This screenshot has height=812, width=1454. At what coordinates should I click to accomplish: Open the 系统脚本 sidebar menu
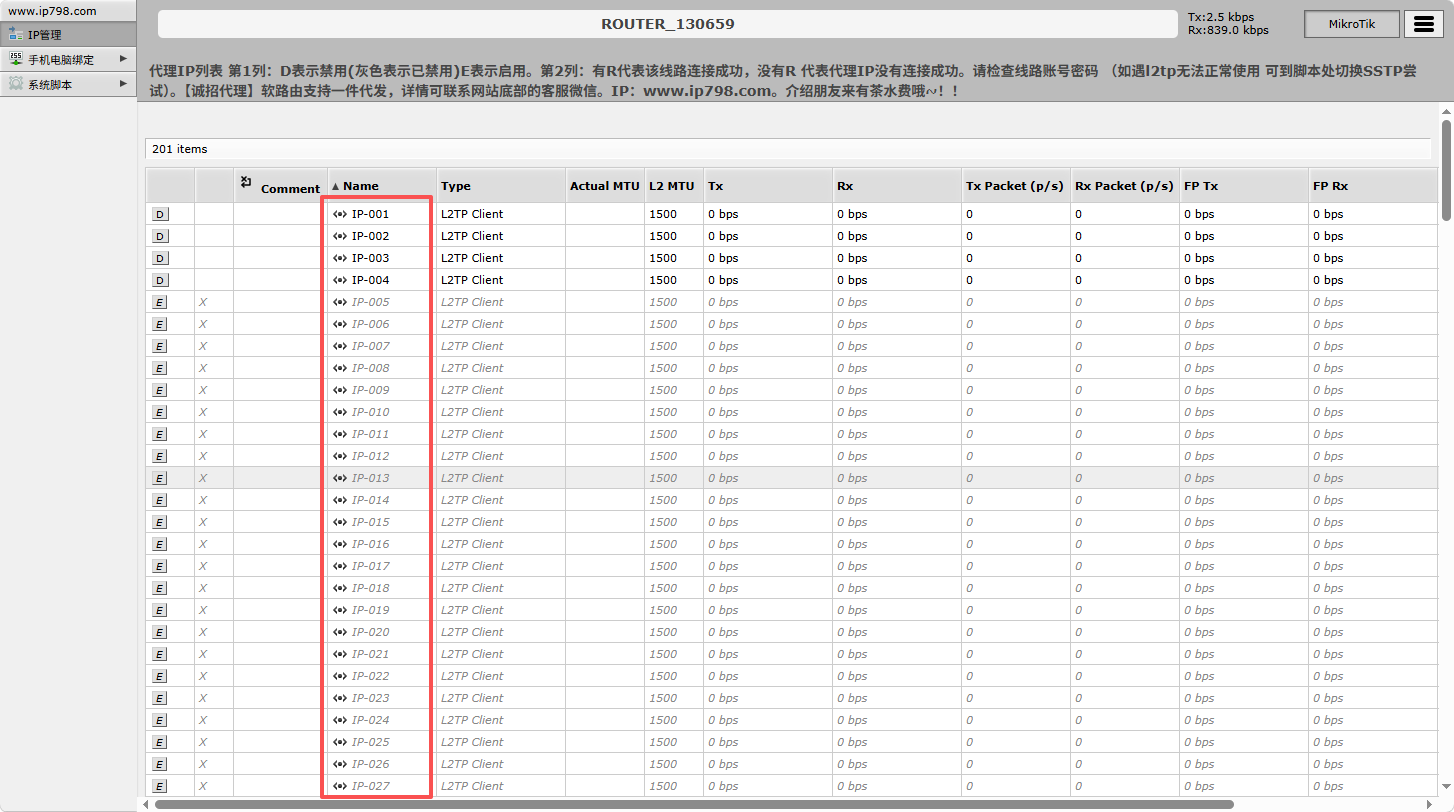click(x=68, y=85)
